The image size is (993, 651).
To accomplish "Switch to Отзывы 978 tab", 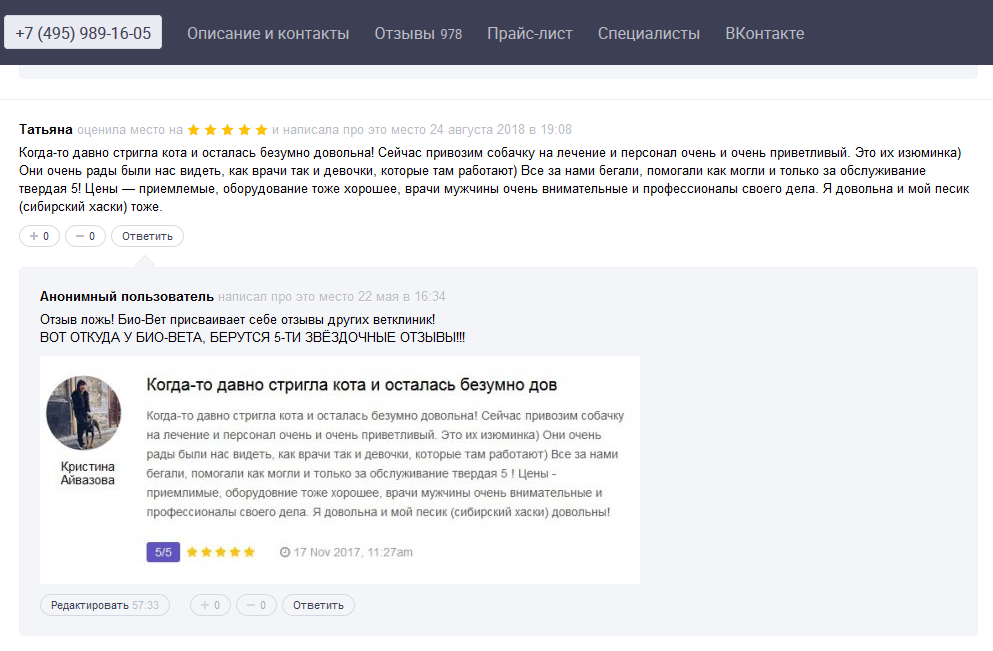I will 418,33.
